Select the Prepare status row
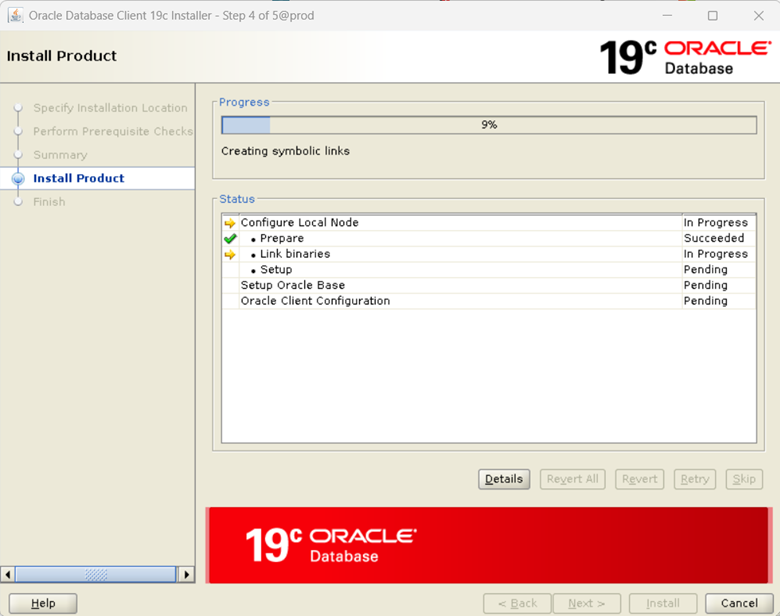This screenshot has height=616, width=780. click(489, 238)
